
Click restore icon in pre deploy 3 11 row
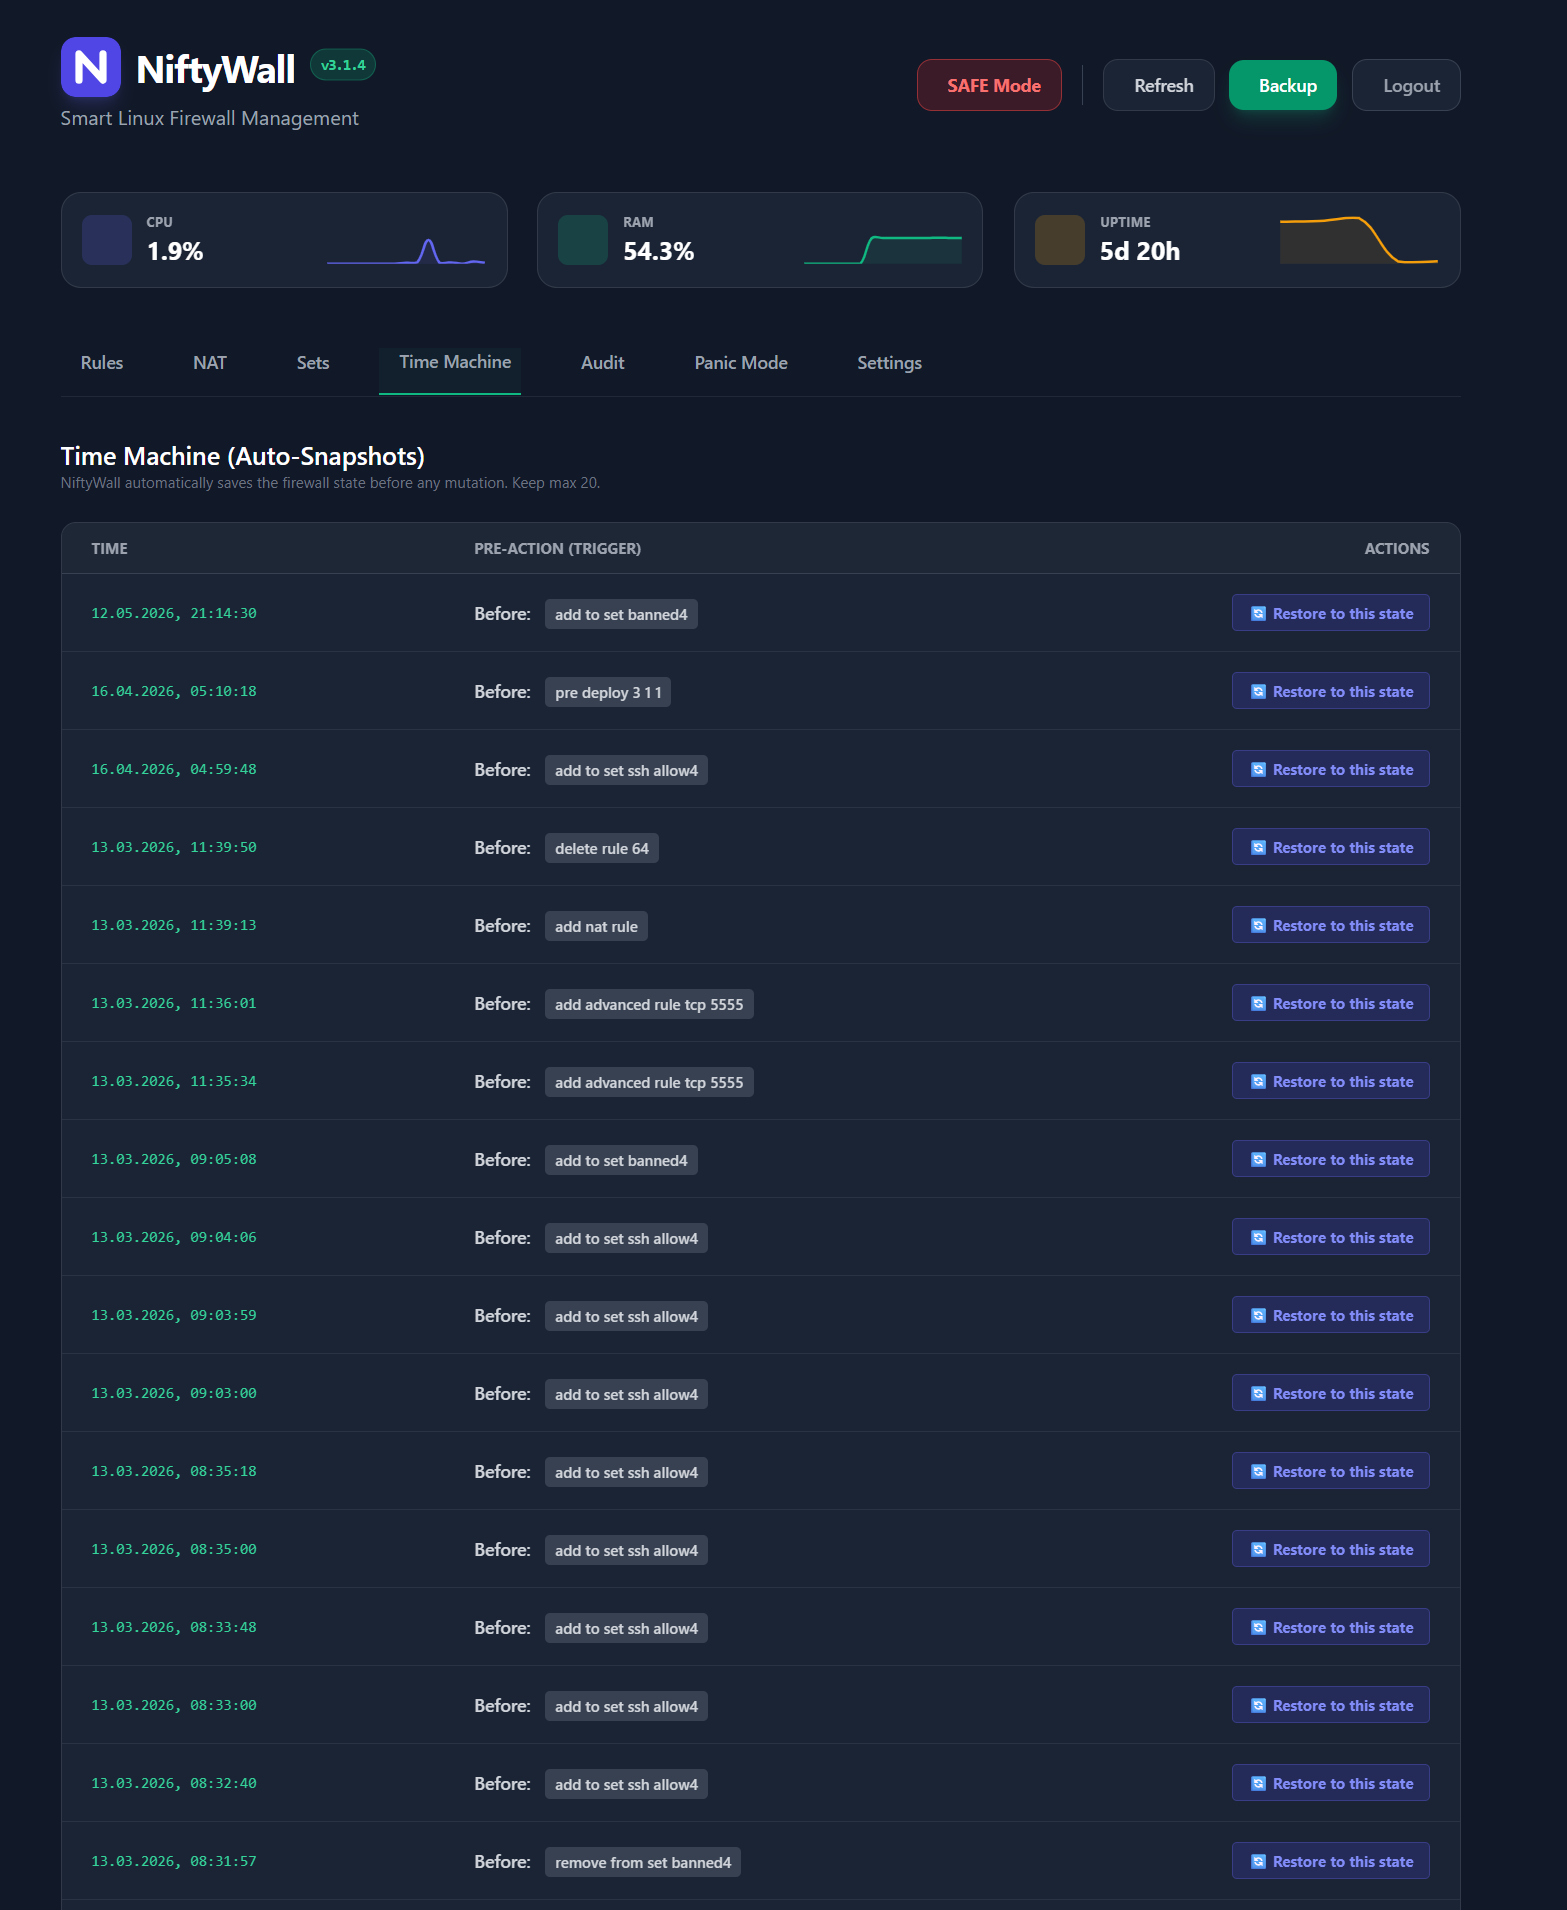[x=1258, y=692]
